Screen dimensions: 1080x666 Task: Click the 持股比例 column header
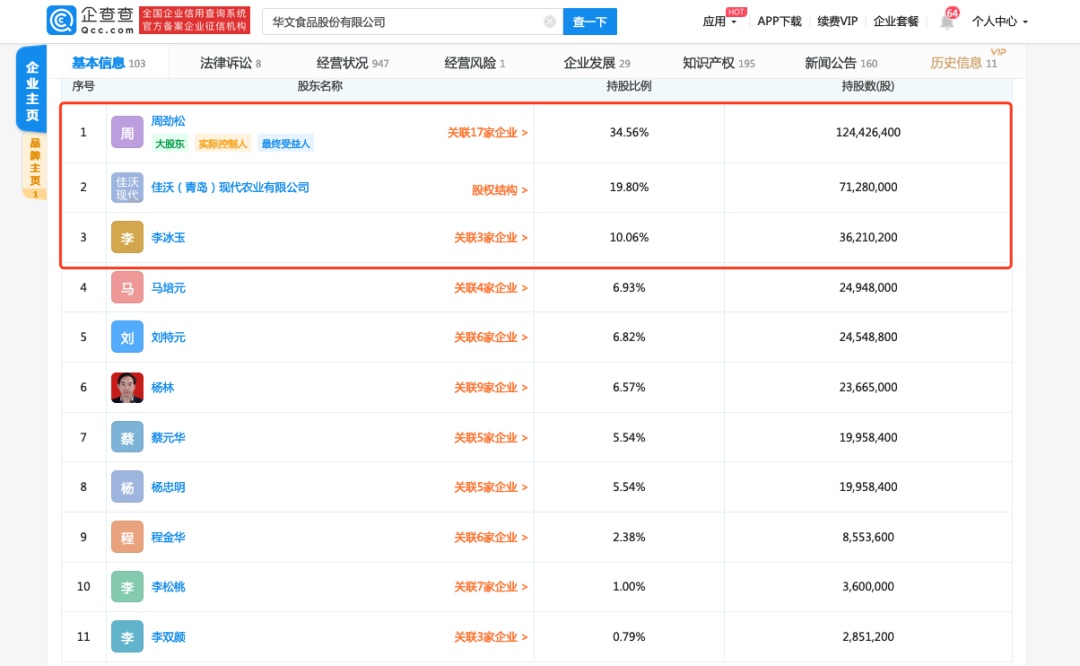pos(628,86)
